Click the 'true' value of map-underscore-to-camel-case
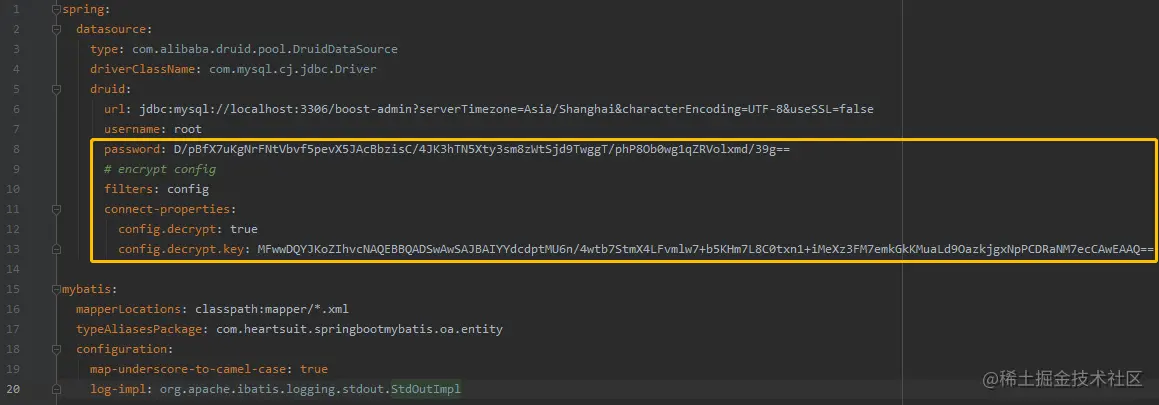Image resolution: width=1159 pixels, height=405 pixels. click(313, 369)
